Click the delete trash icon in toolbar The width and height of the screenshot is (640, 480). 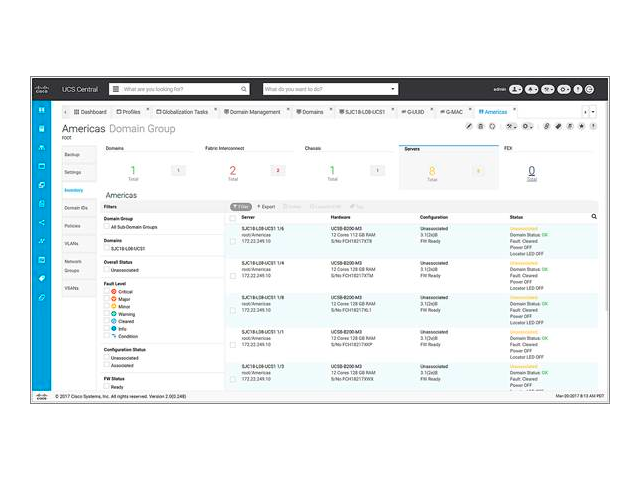pyautogui.click(x=480, y=127)
